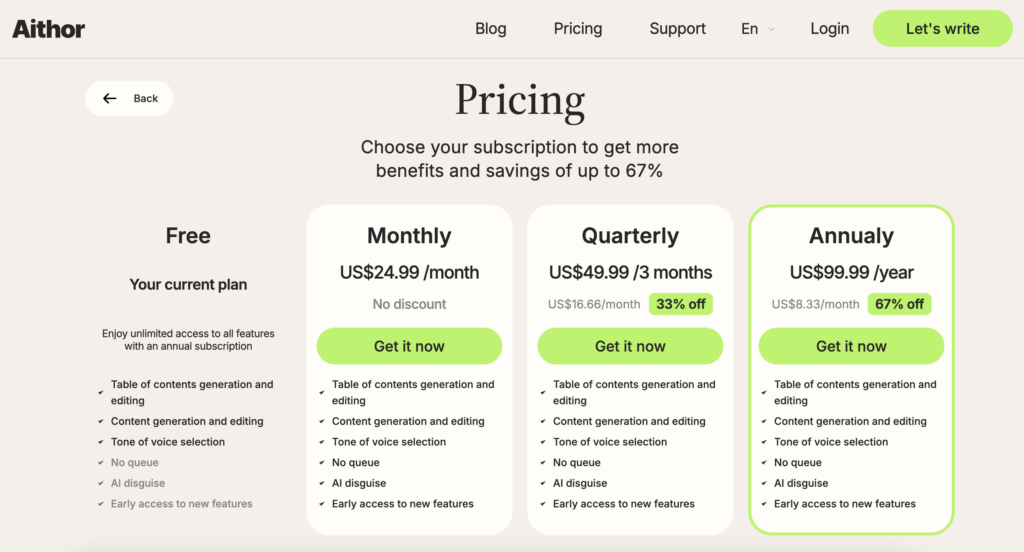Click checkmark beside Quarterly Tone of voice selection

pos(543,442)
